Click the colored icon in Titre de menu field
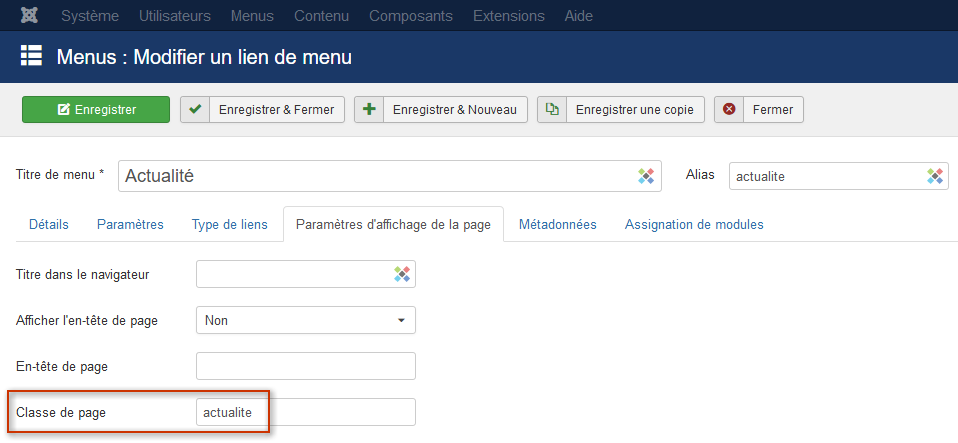Image resolution: width=958 pixels, height=443 pixels. tap(646, 176)
